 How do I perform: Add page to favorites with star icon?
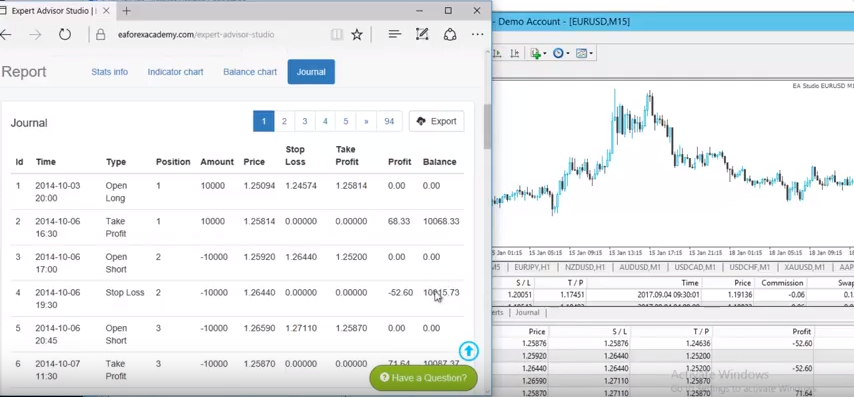357,35
